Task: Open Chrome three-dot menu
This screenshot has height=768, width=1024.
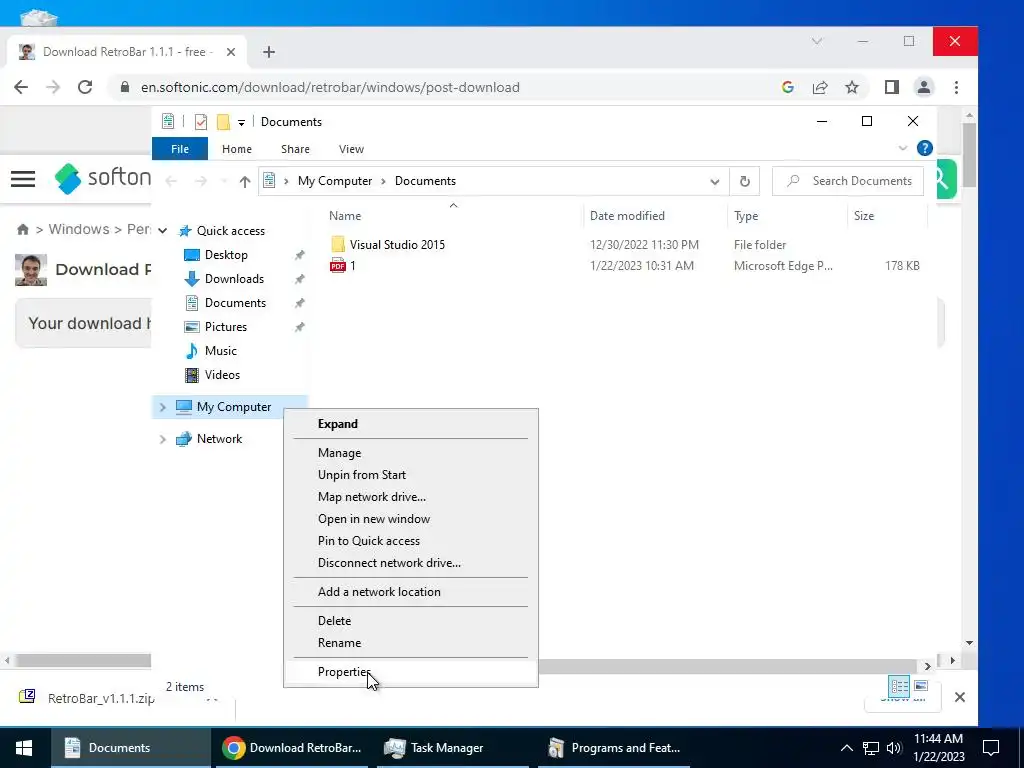Action: pyautogui.click(x=956, y=88)
